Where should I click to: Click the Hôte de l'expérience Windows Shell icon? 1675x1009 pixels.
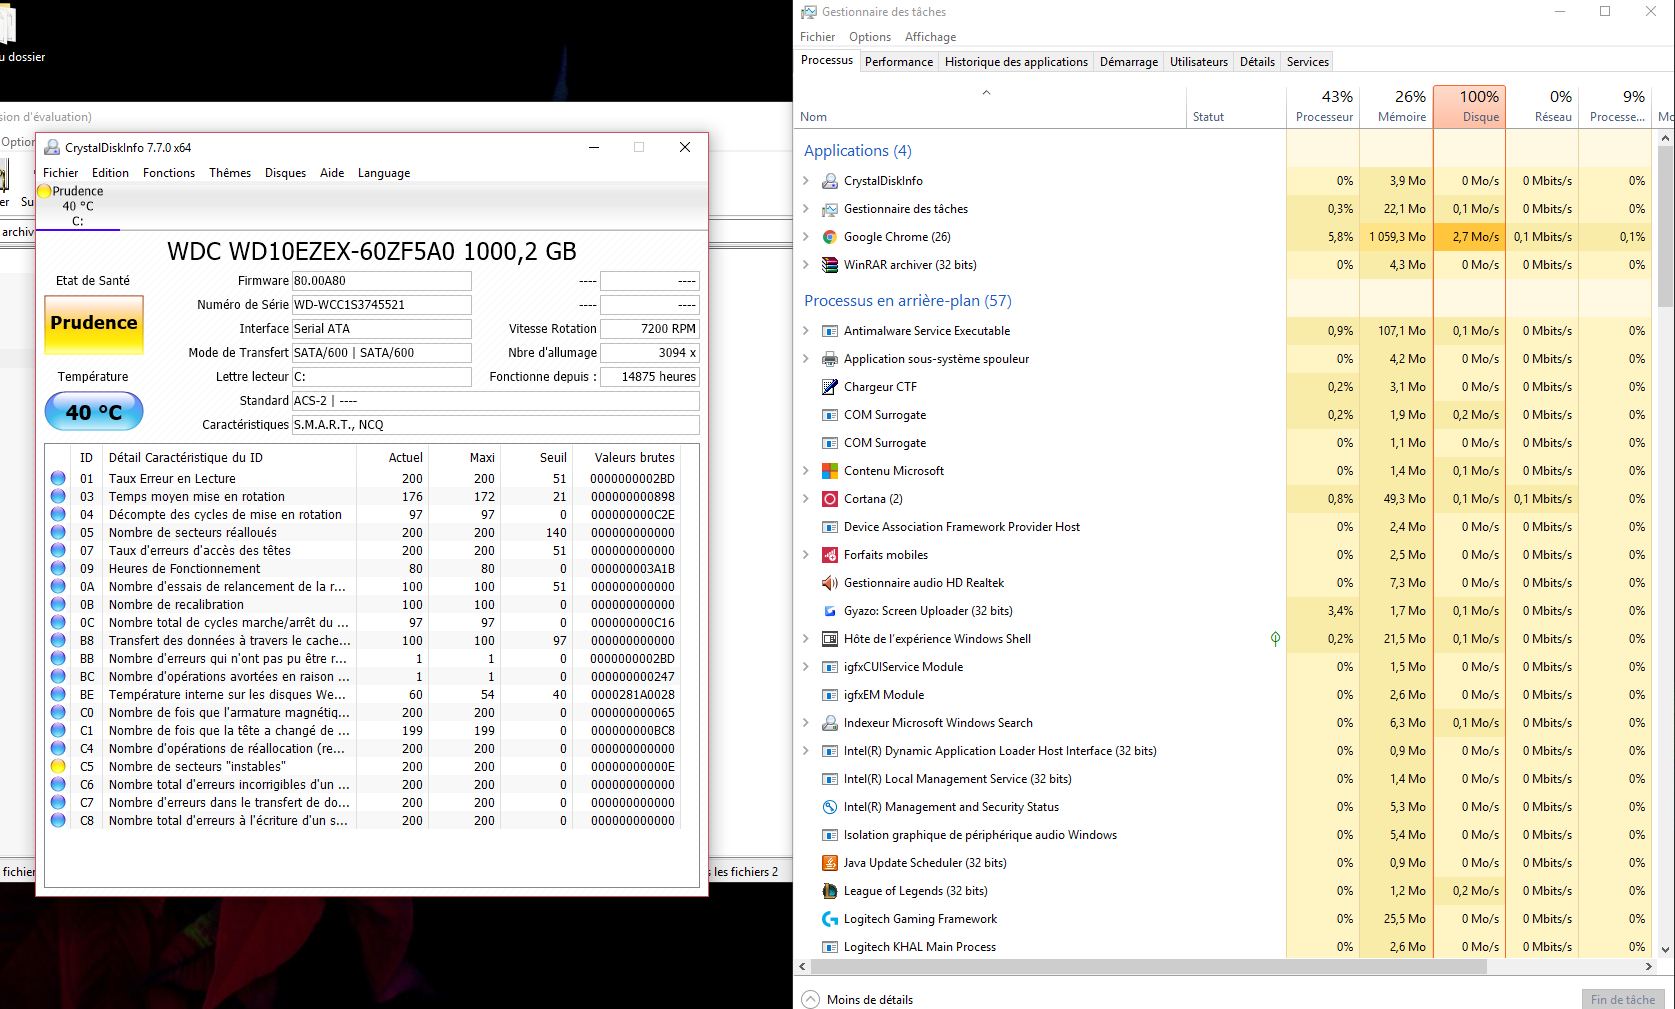coord(829,639)
